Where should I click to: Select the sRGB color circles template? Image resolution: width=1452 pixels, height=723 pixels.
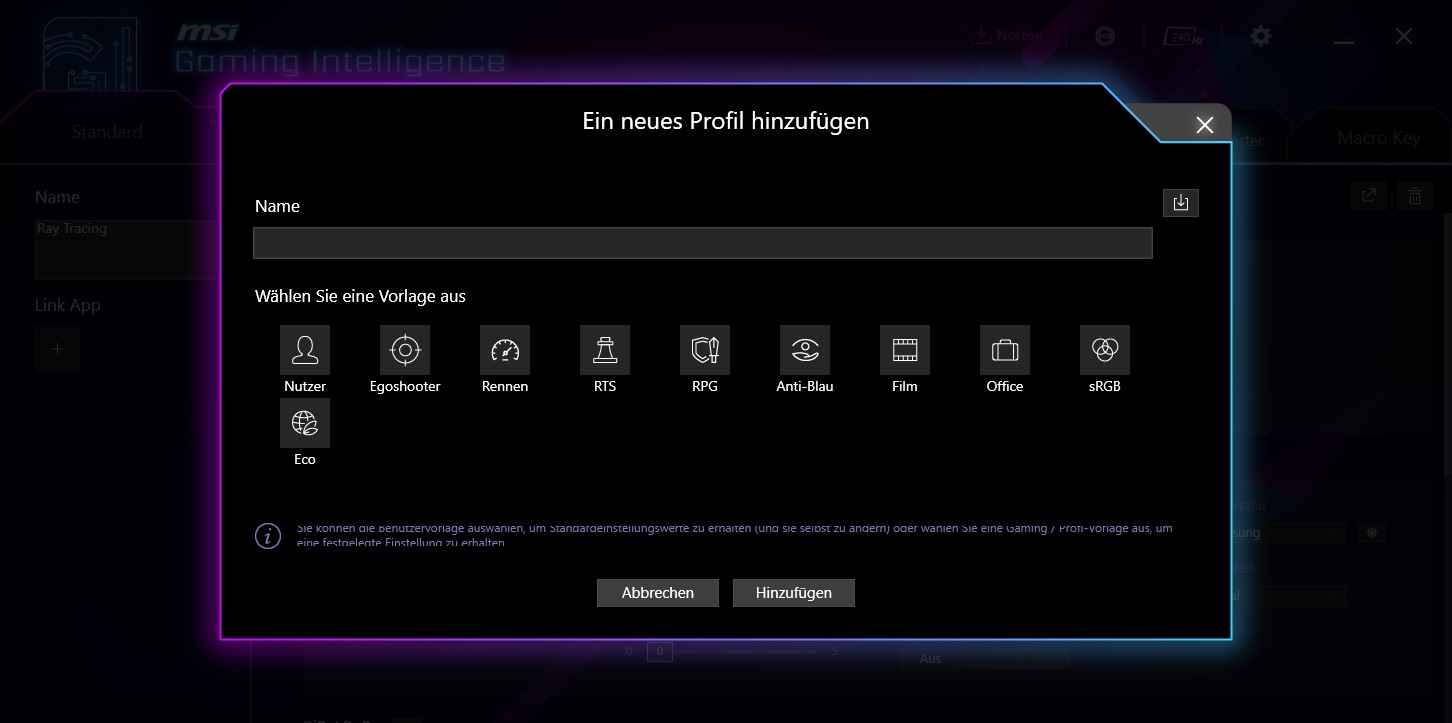click(1105, 350)
